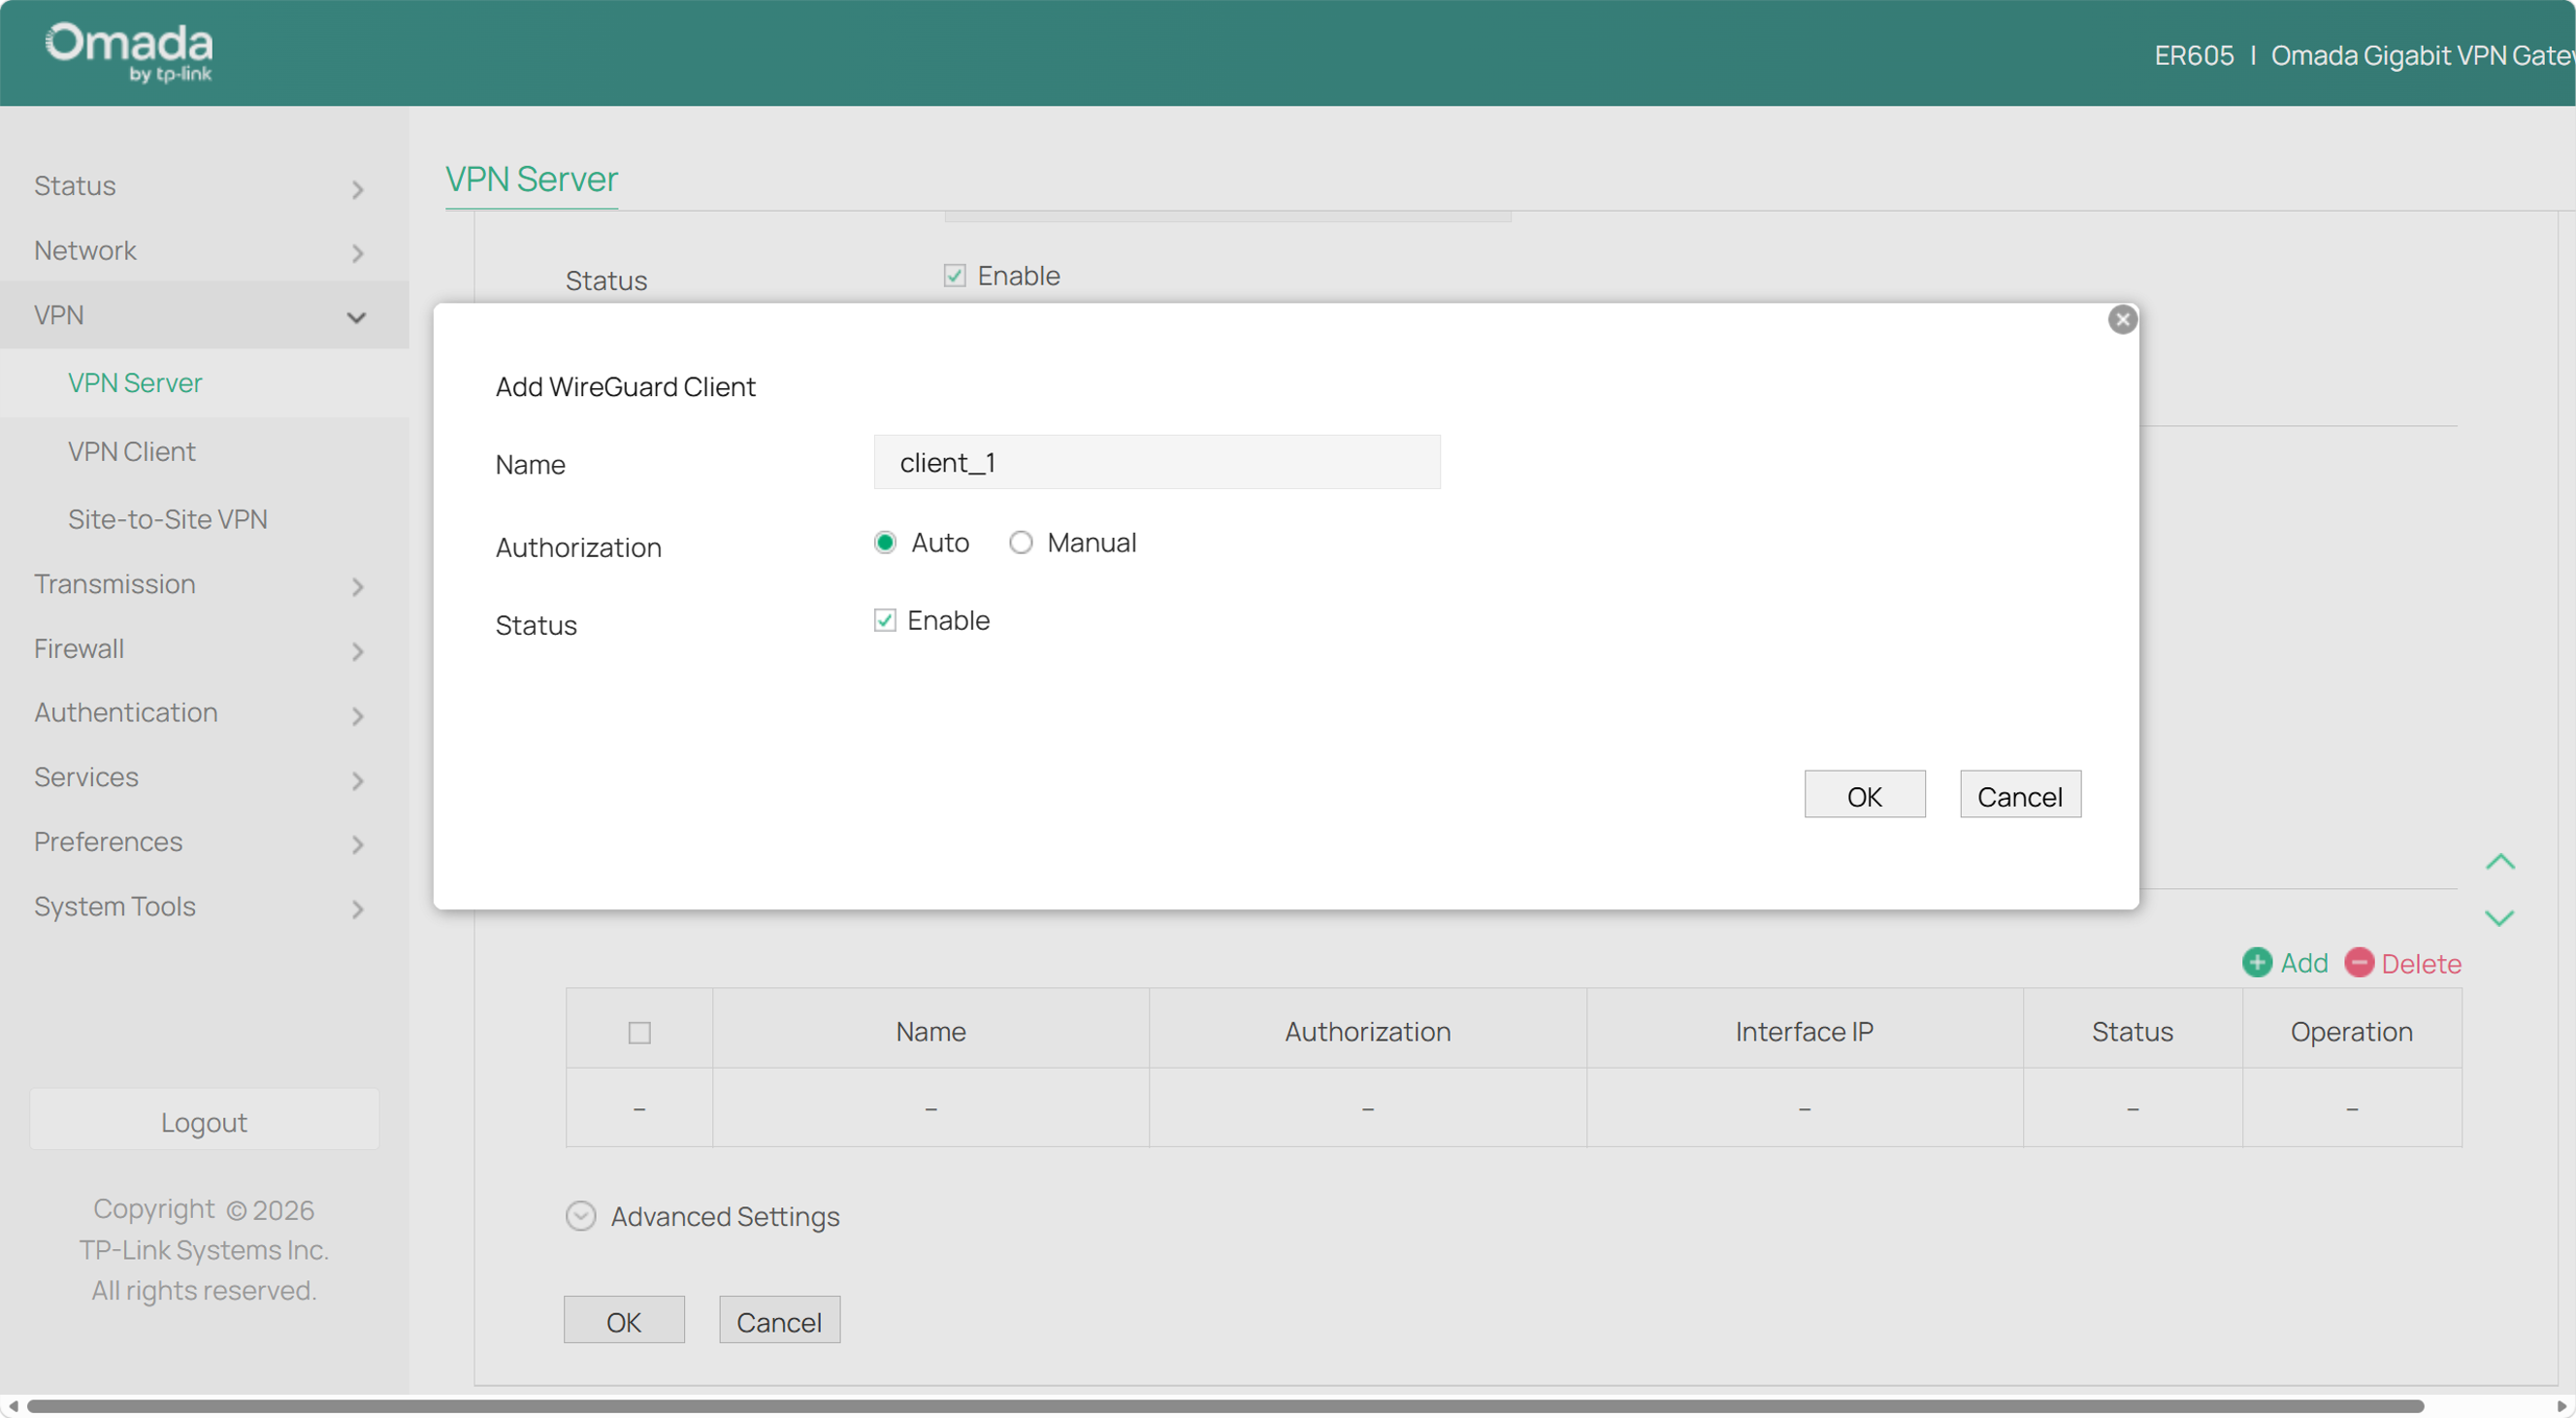Click the ER605 model text in header
This screenshot has width=2576, height=1418.
tap(2194, 55)
